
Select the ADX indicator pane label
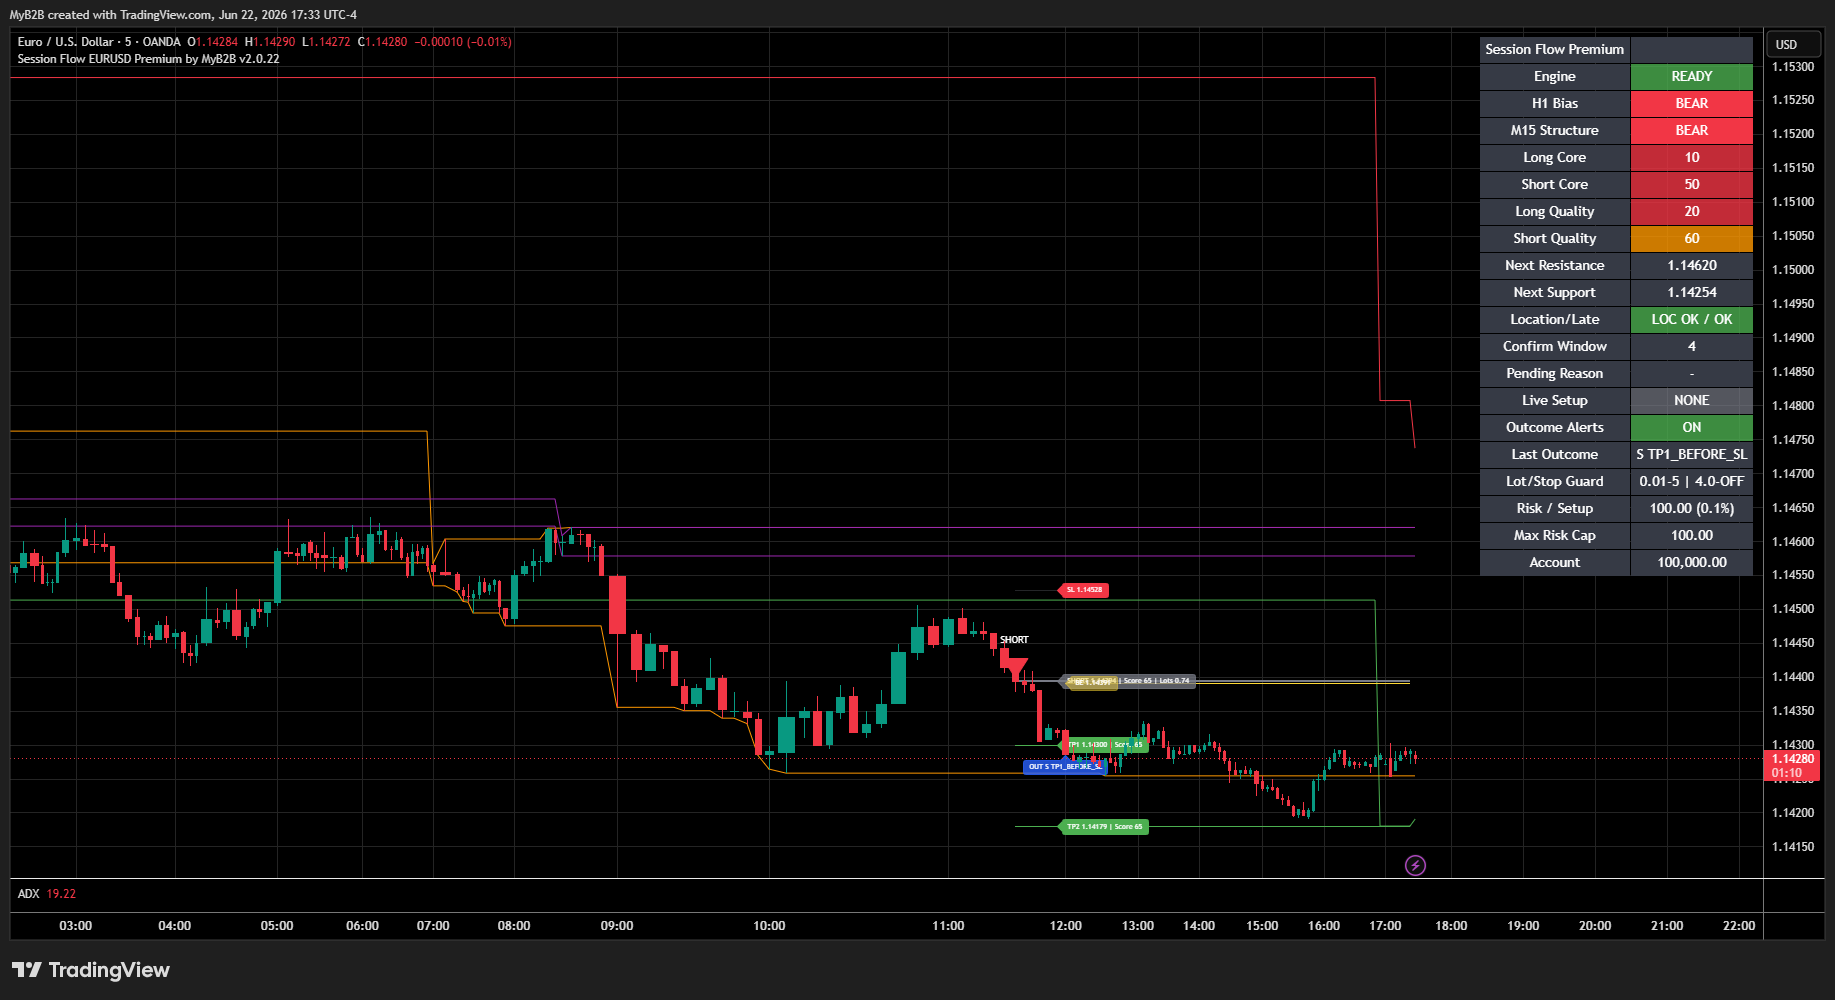(x=28, y=894)
